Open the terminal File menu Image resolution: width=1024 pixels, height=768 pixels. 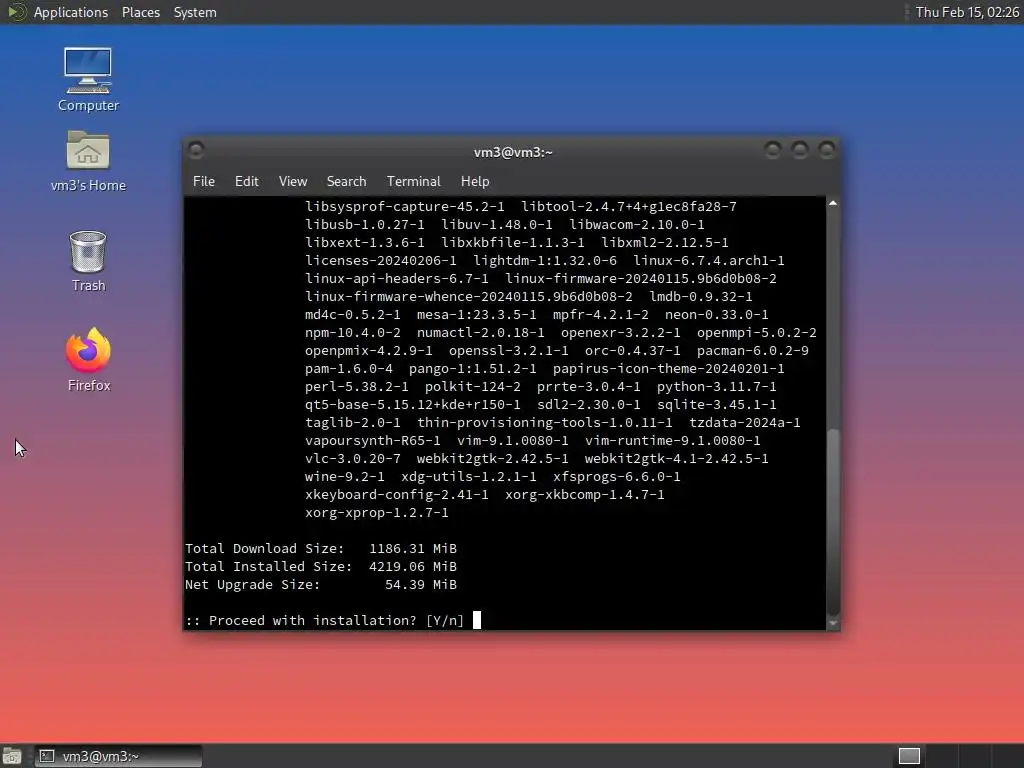coord(204,182)
